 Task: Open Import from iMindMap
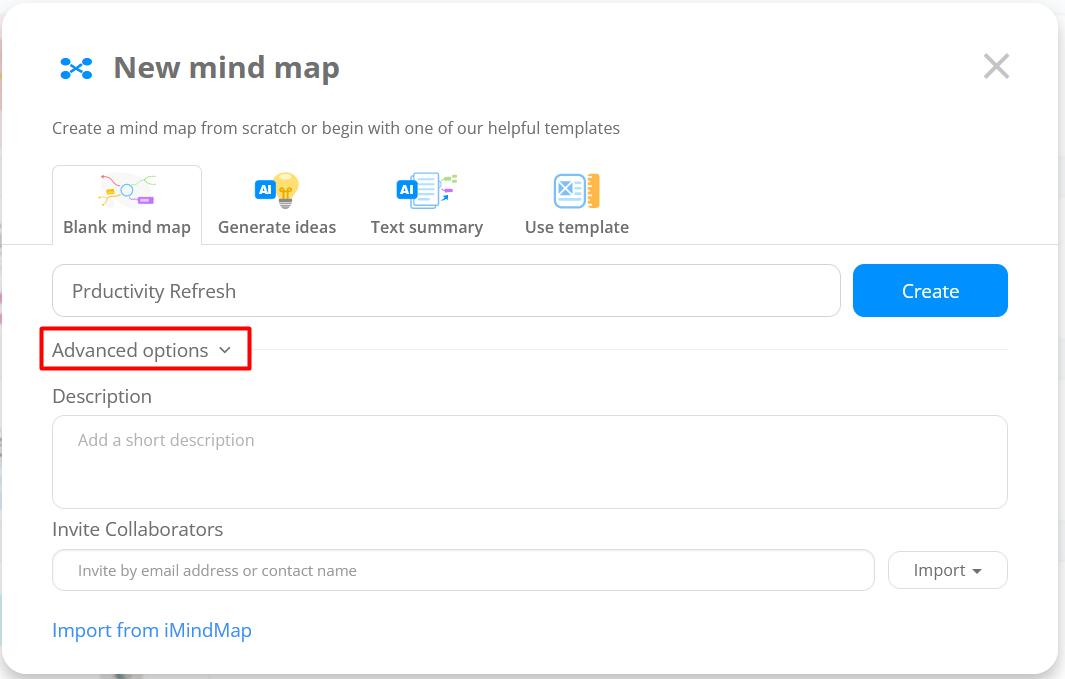tap(151, 630)
